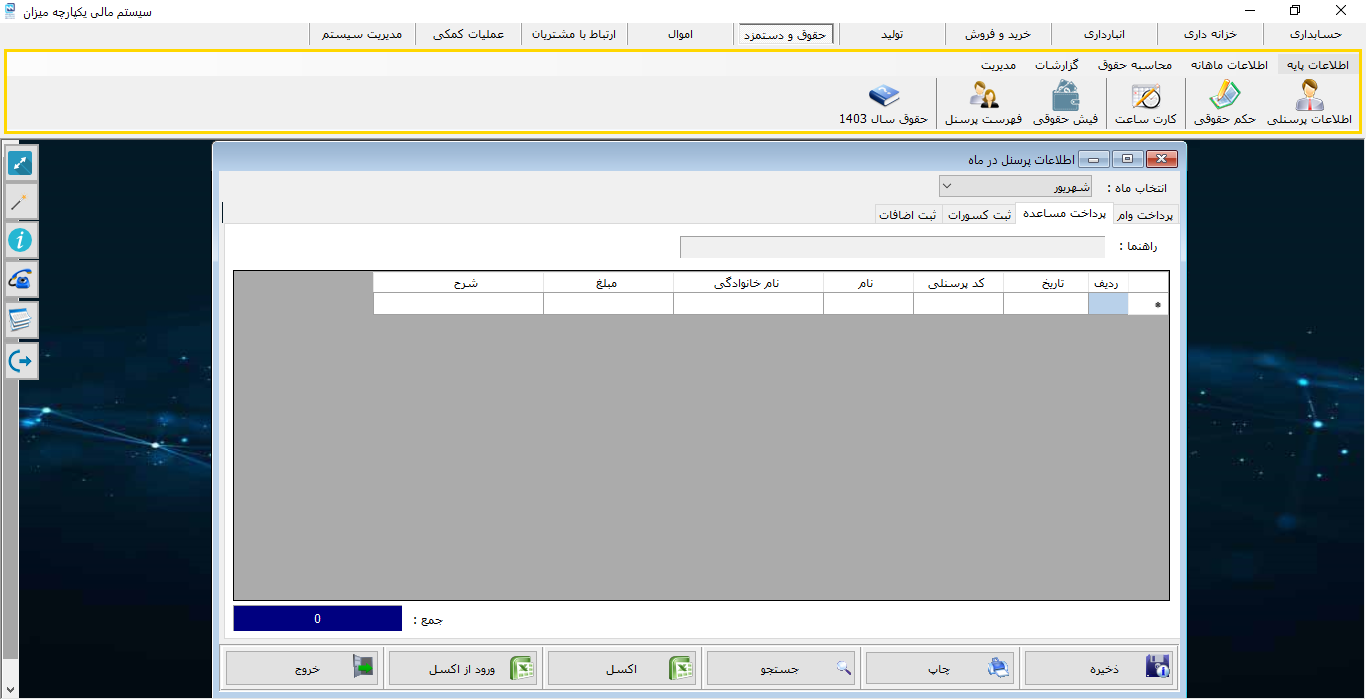Viewport: 1366px width, 699px height.
Task: Click ورود از اکسل import button
Action: pos(462,668)
